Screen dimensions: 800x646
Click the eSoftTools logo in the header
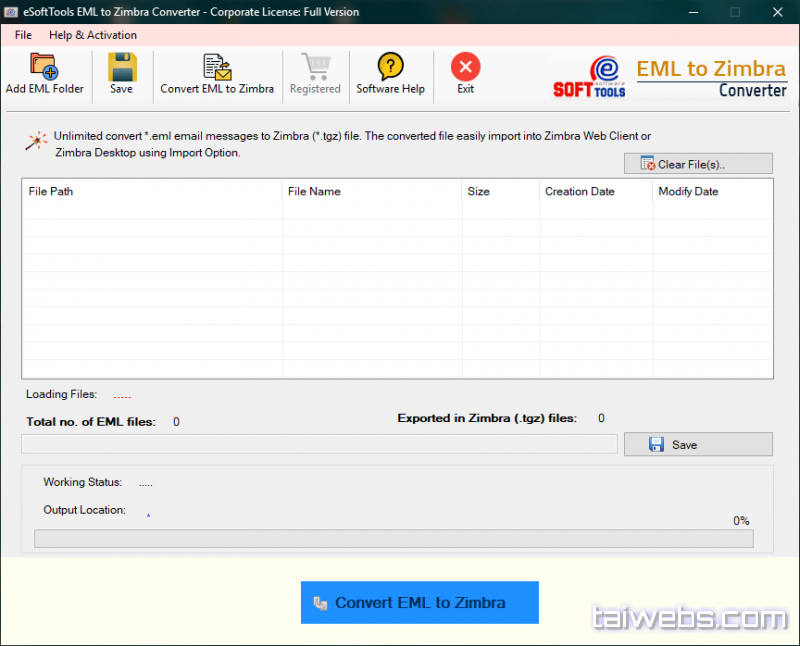pyautogui.click(x=590, y=76)
